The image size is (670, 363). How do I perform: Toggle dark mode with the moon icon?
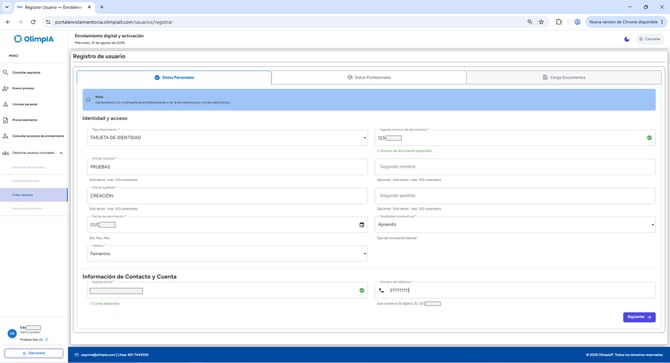click(x=627, y=39)
